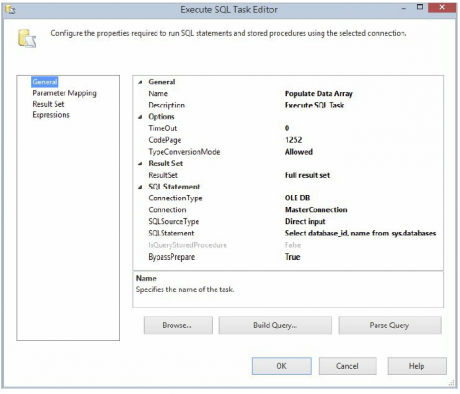Change the TimeOut value 0
460x394 pixels.
[x=287, y=128]
